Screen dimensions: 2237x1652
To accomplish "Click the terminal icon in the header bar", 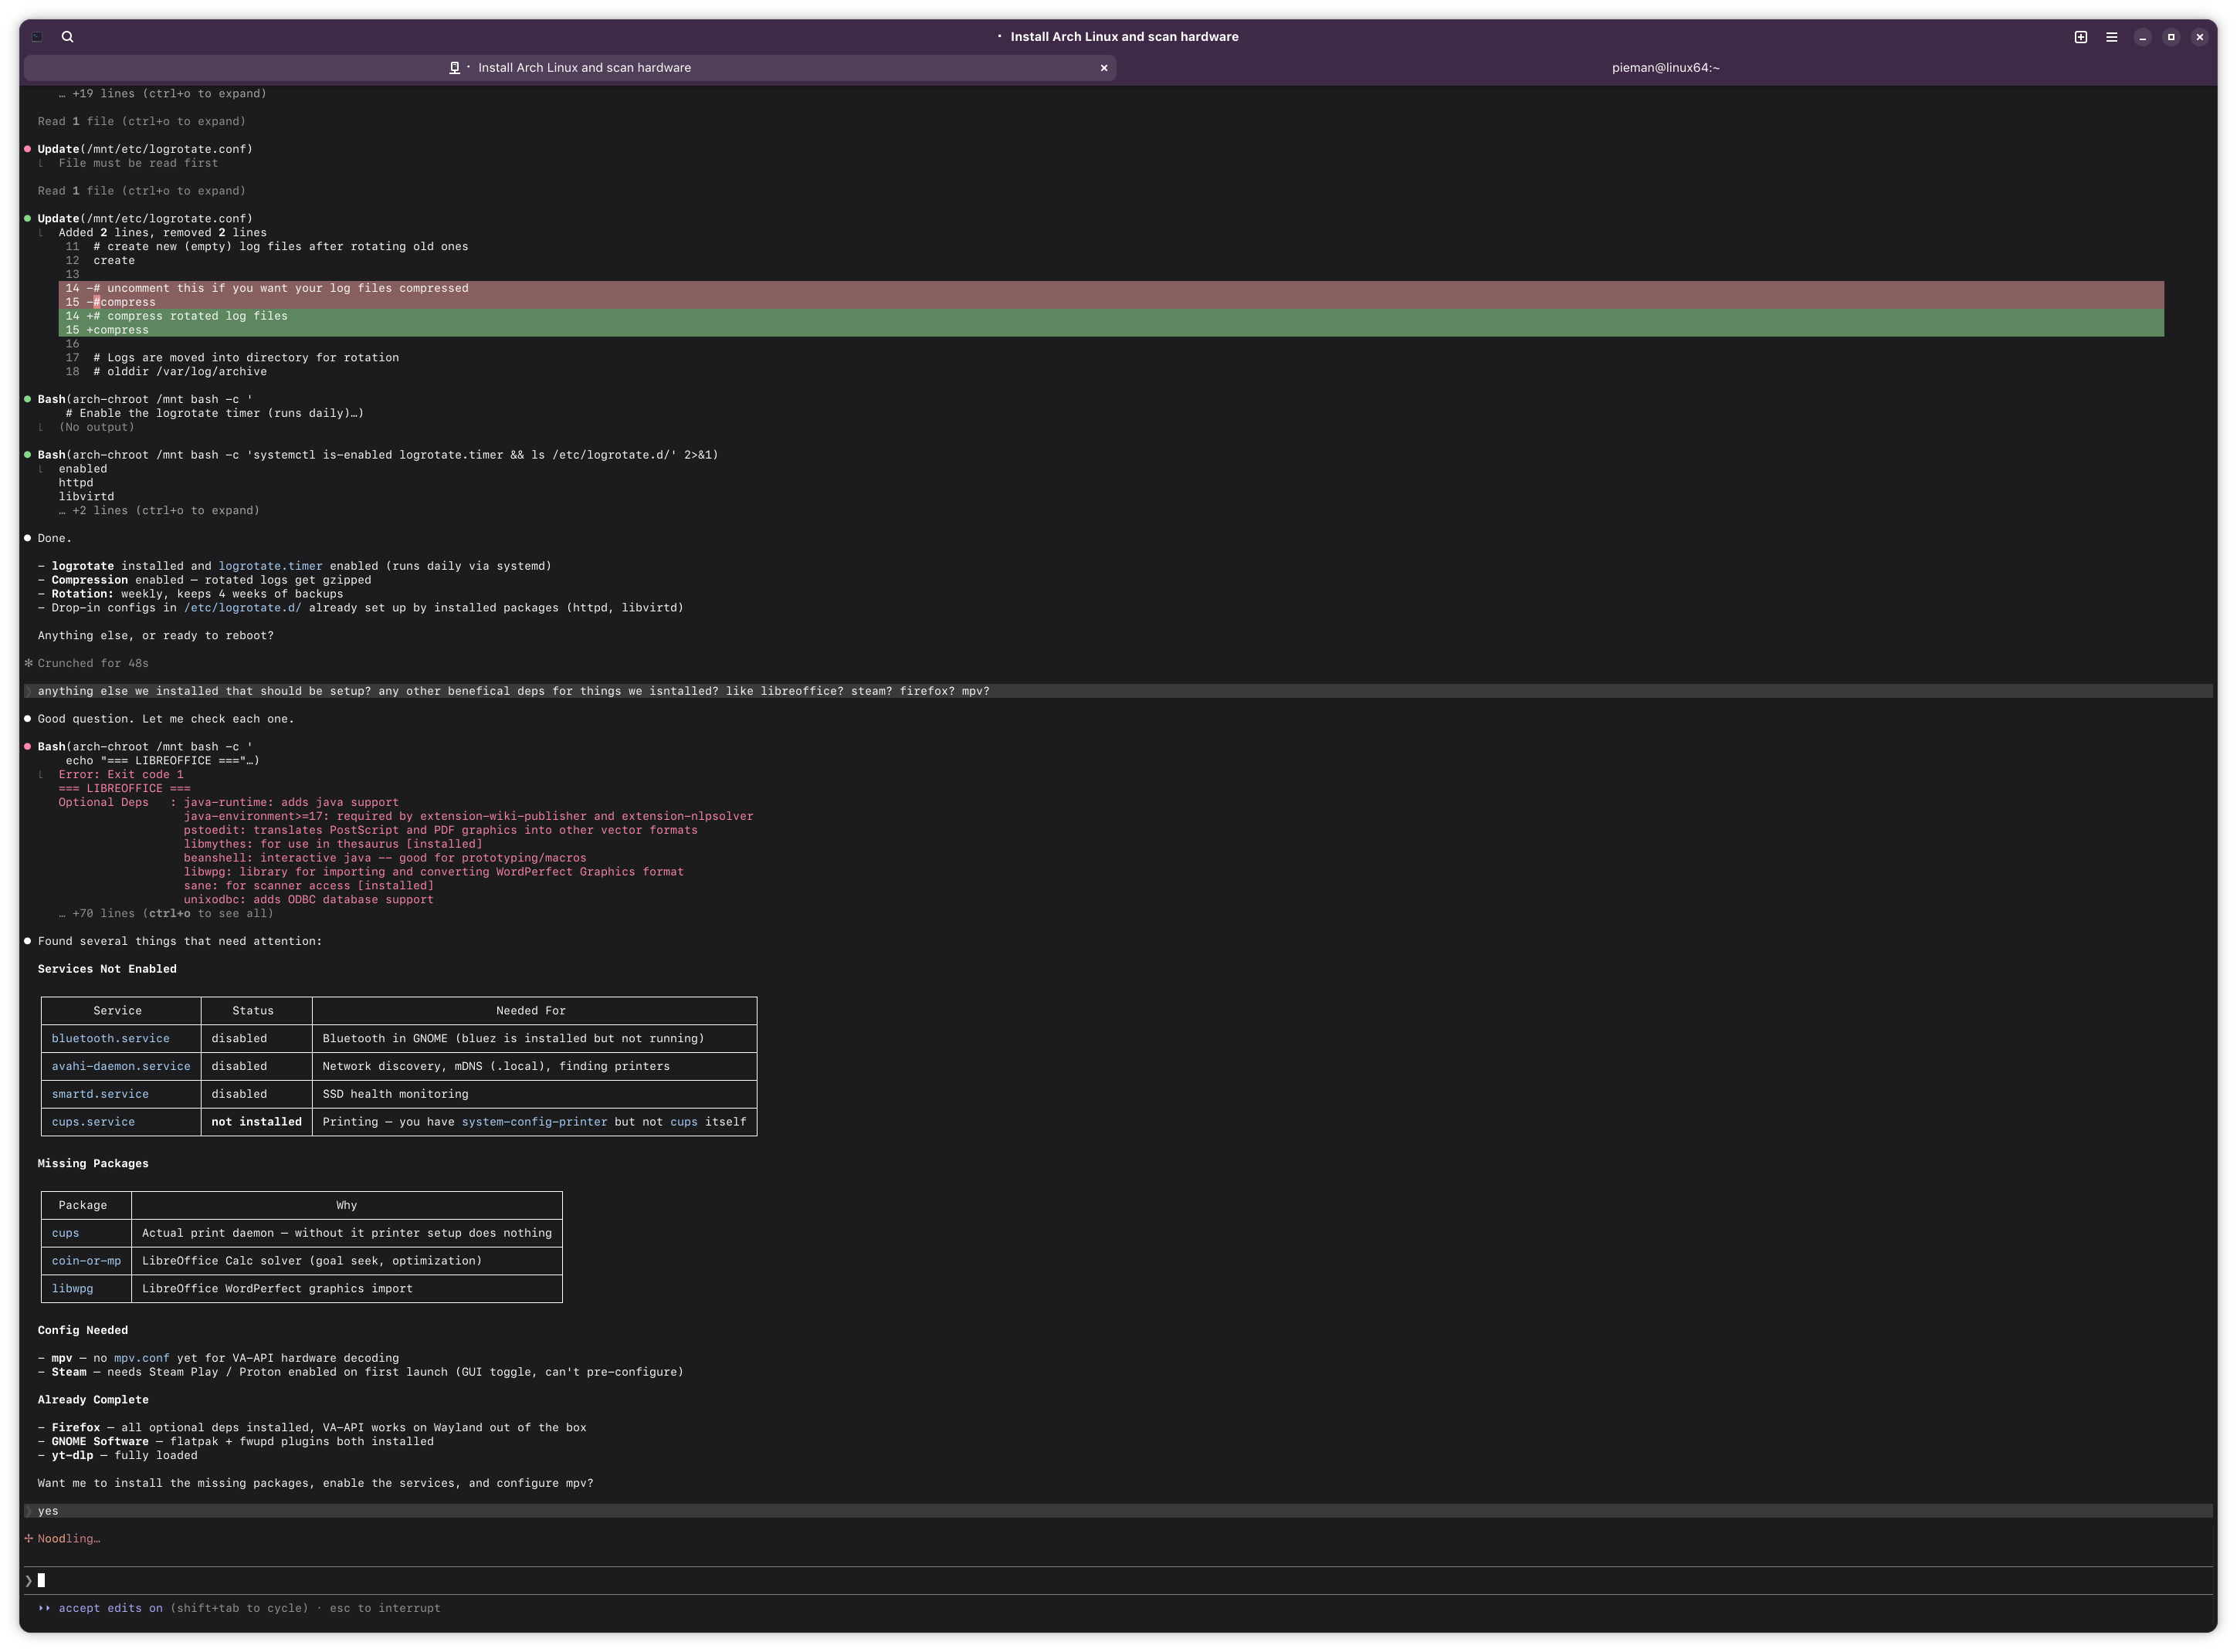I will pyautogui.click(x=37, y=37).
